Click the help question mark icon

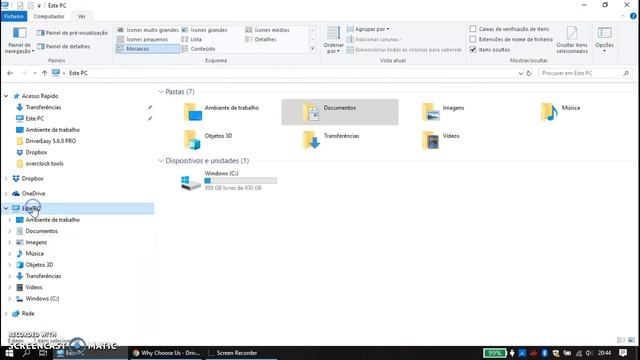pos(633,16)
